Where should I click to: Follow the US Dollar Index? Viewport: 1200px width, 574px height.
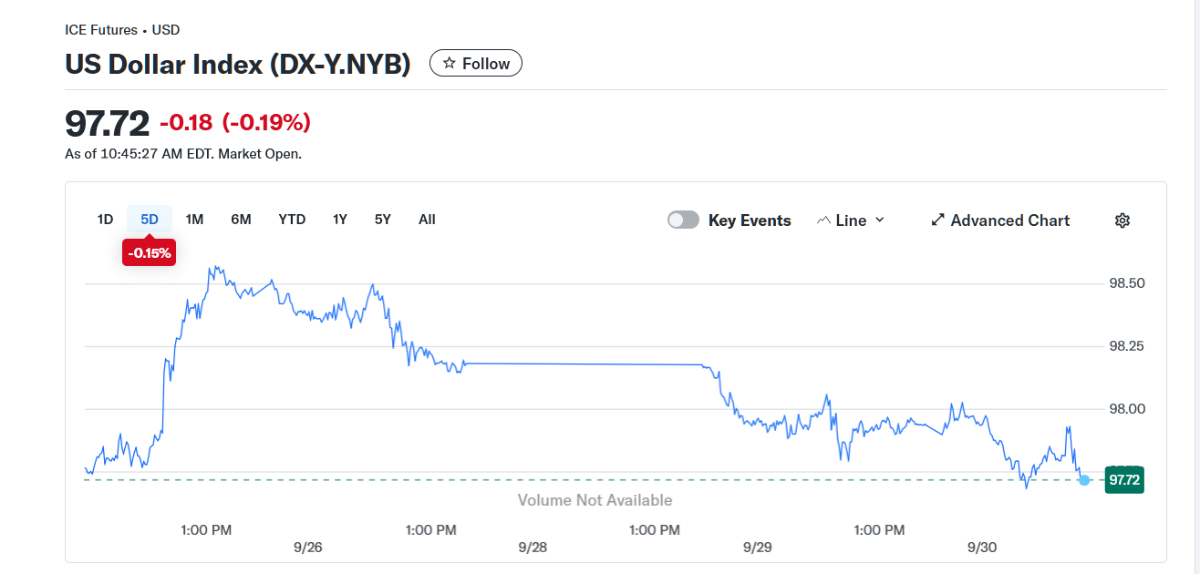[476, 63]
